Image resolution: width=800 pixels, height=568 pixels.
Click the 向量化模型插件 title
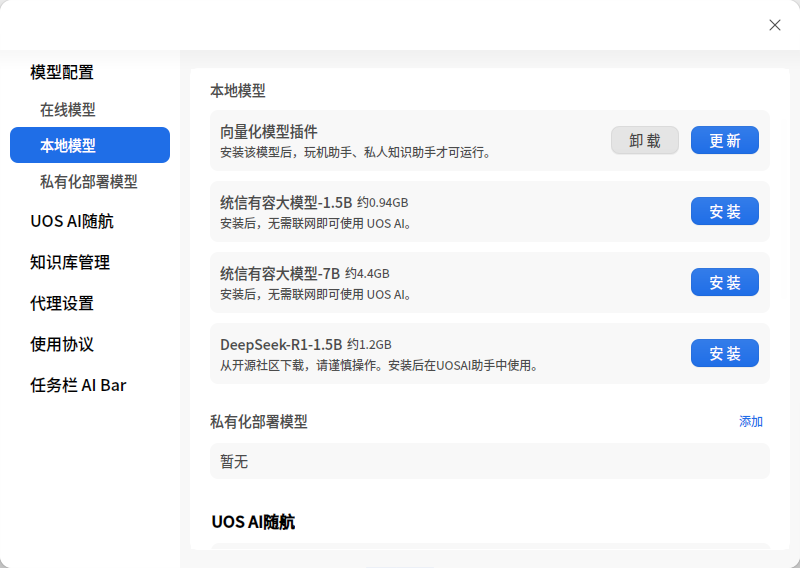[269, 132]
